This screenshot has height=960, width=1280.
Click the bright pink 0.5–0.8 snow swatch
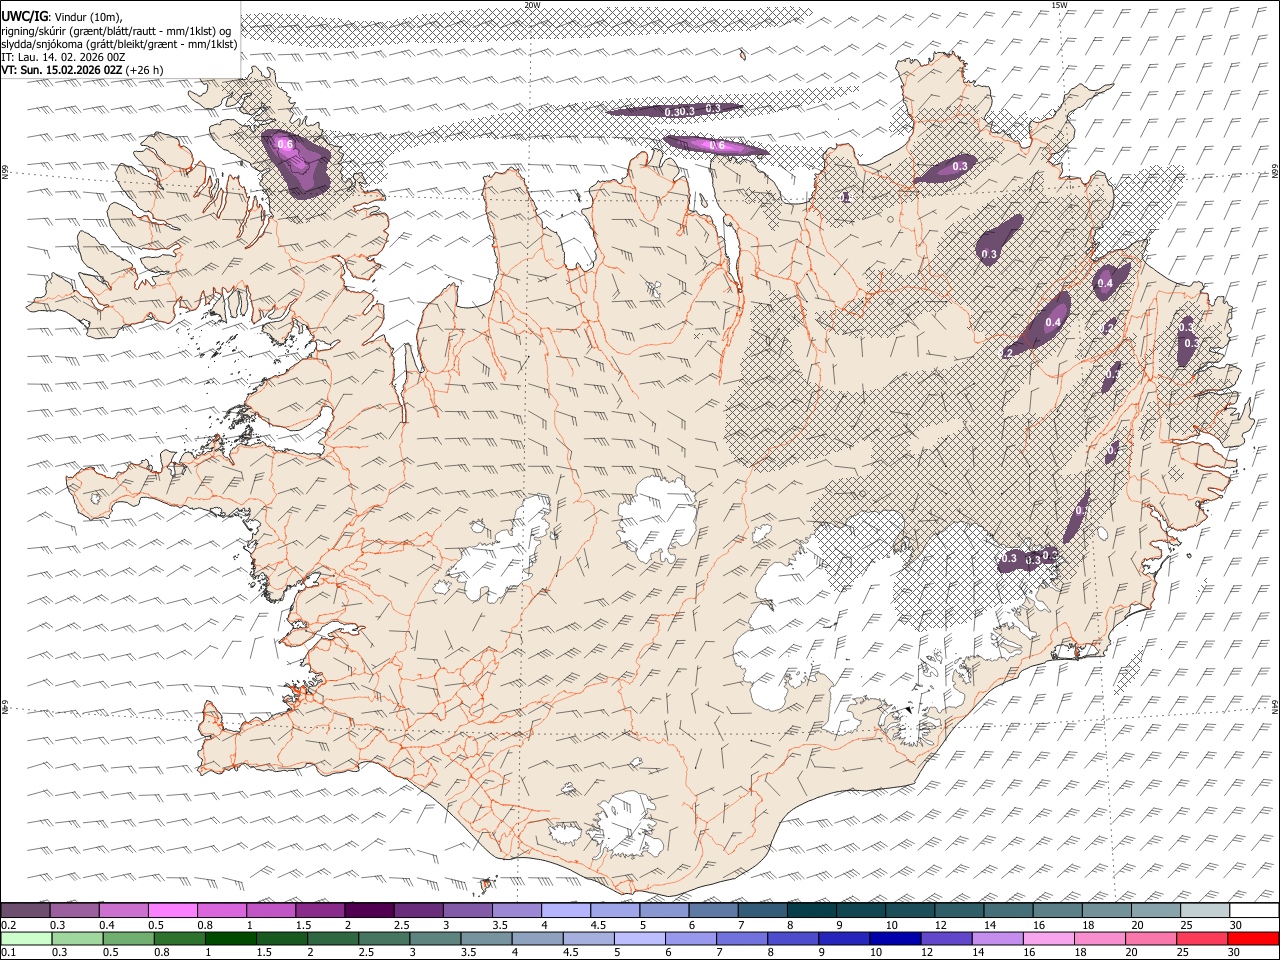click(x=173, y=911)
